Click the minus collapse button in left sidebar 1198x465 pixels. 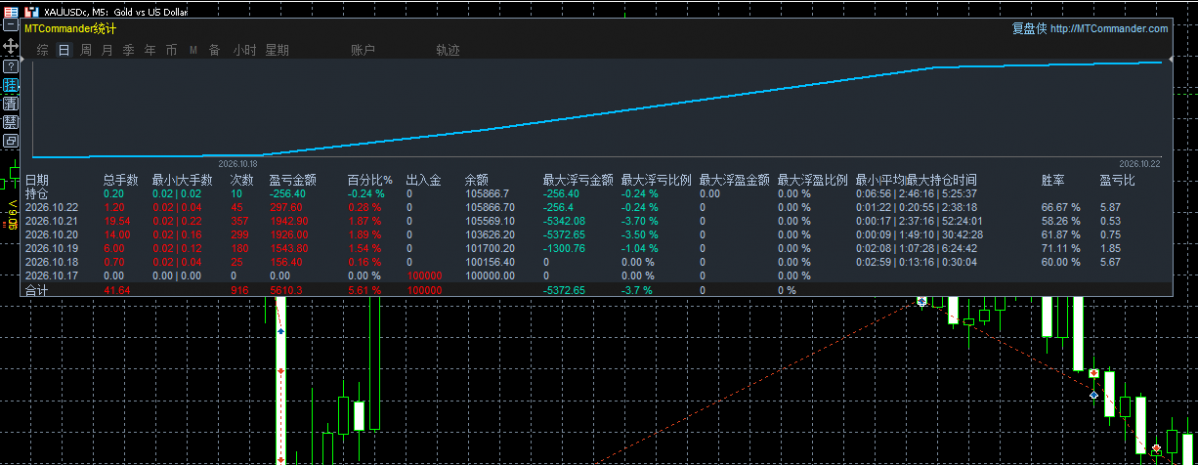[x=11, y=24]
